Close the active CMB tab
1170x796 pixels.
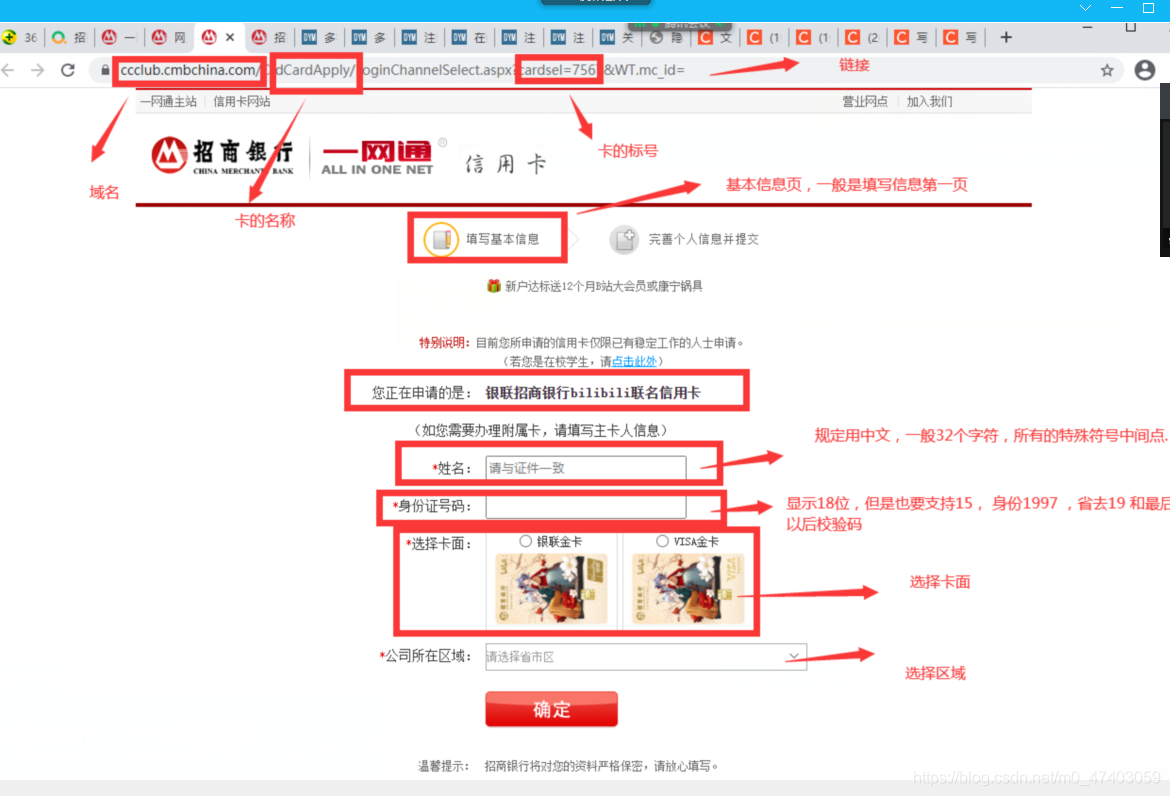[230, 37]
